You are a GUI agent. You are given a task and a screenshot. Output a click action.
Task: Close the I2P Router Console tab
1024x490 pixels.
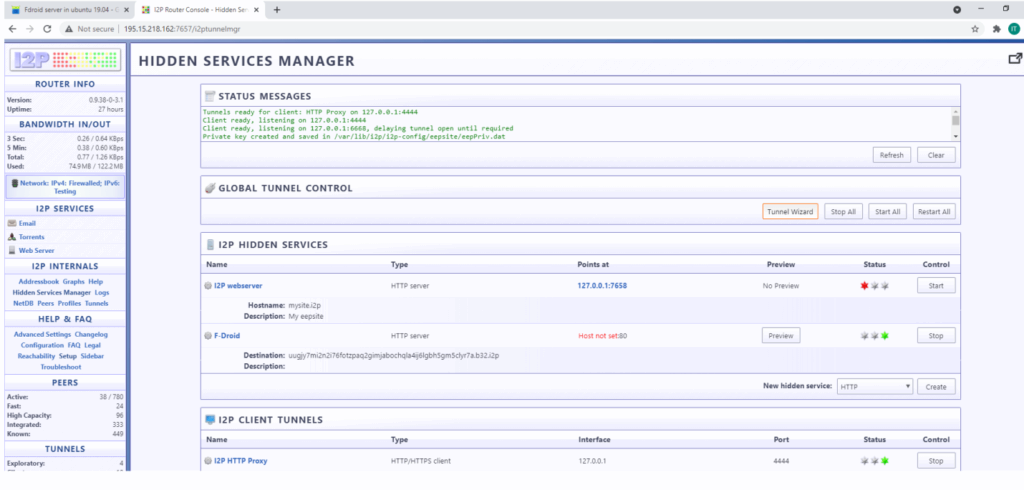[x=257, y=10]
